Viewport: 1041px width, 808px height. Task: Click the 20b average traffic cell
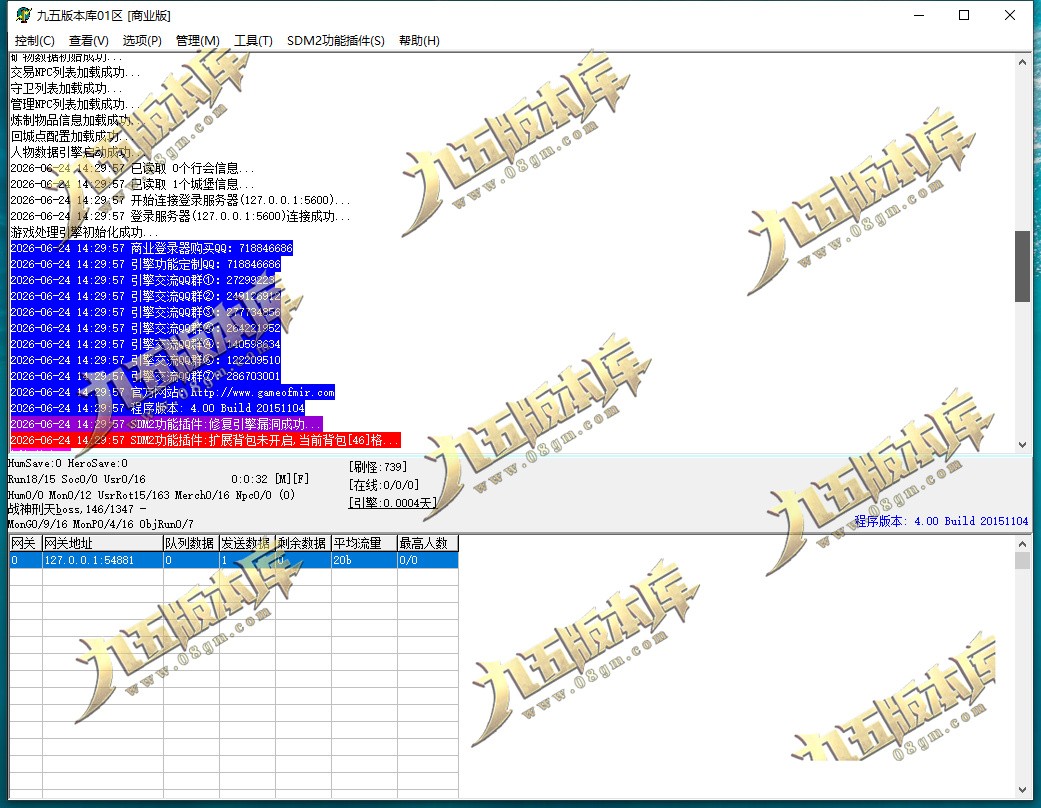(364, 560)
